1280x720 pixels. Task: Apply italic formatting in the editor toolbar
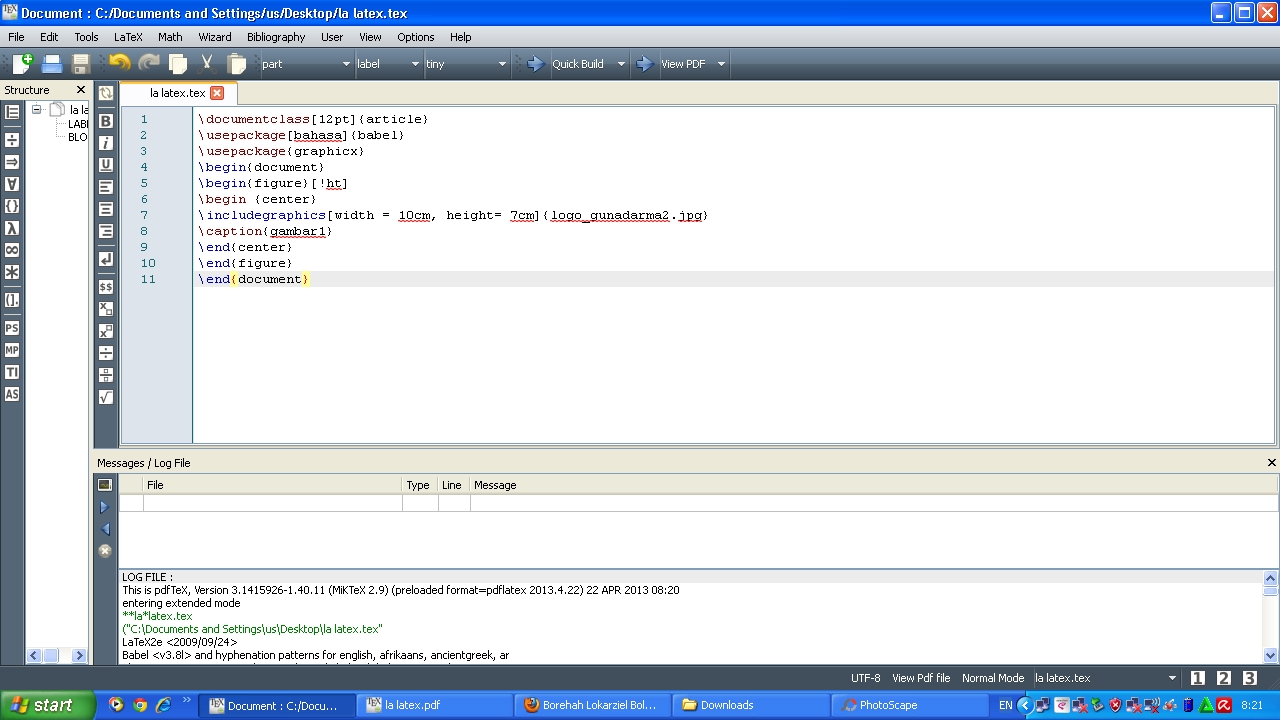(x=105, y=143)
